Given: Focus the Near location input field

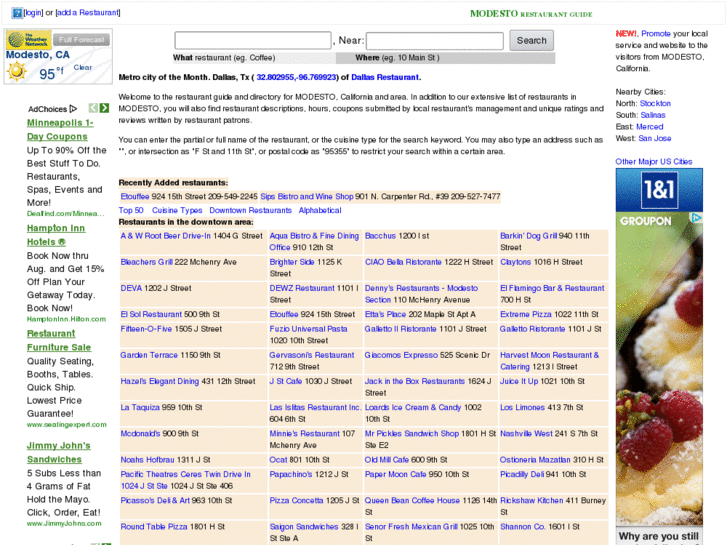Looking at the screenshot, I should [435, 41].
